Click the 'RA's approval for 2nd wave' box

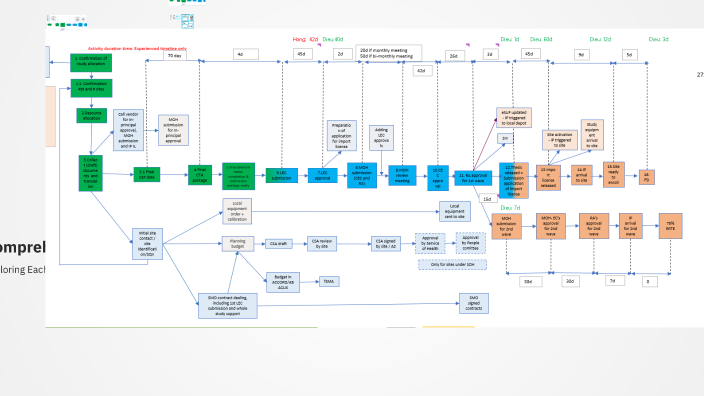[594, 226]
